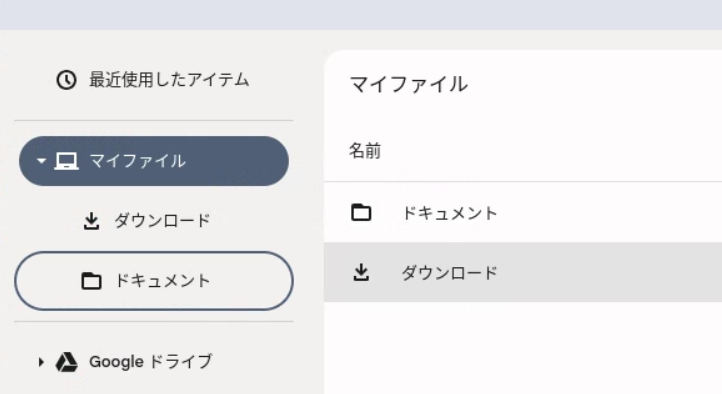722x394 pixels.
Task: Select the マイファイル label in the sidebar
Action: pyautogui.click(x=137, y=161)
